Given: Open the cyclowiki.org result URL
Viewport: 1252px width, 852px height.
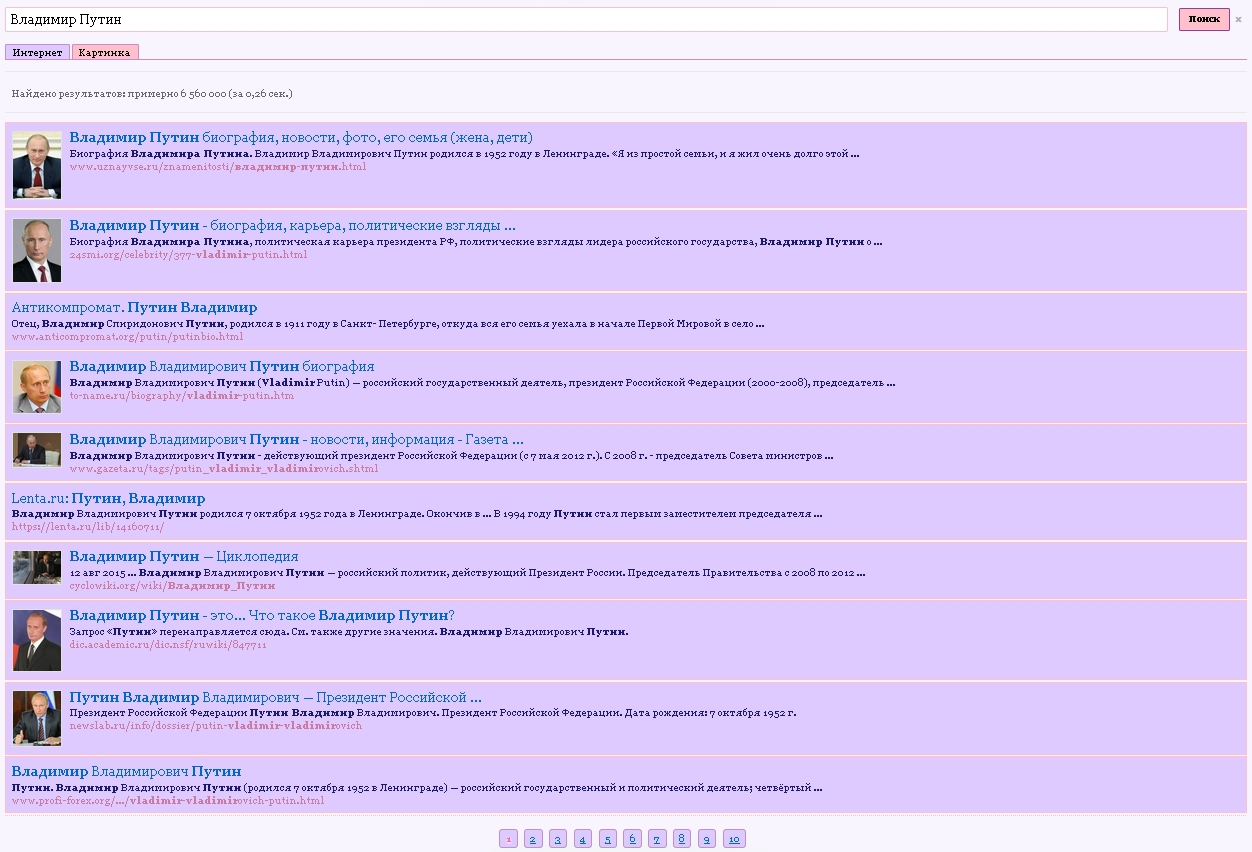Looking at the screenshot, I should 172,586.
